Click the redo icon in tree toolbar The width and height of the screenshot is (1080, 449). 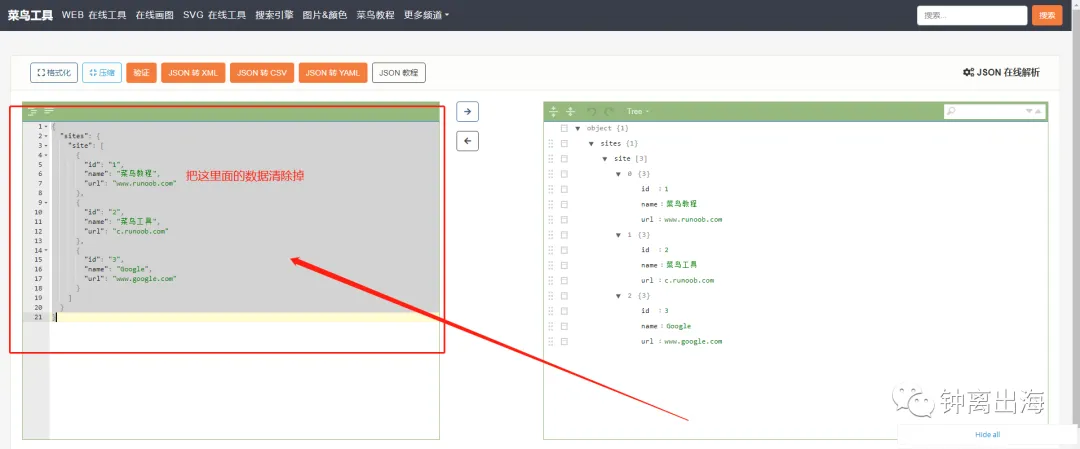609,112
